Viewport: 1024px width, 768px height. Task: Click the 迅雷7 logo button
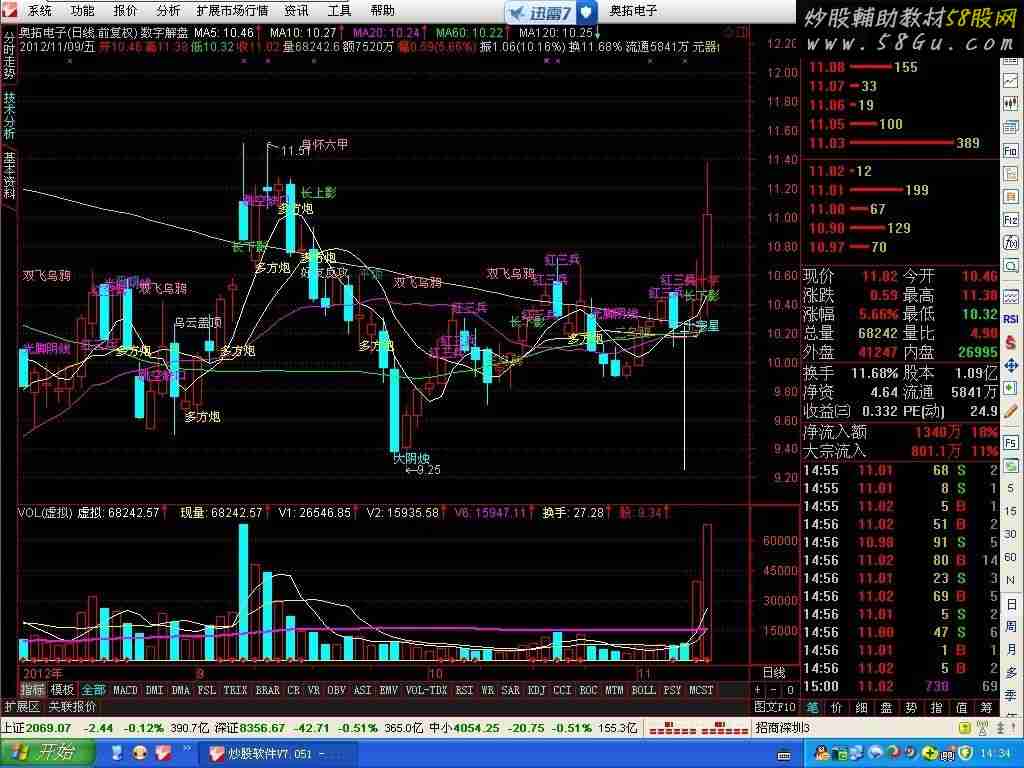[541, 12]
